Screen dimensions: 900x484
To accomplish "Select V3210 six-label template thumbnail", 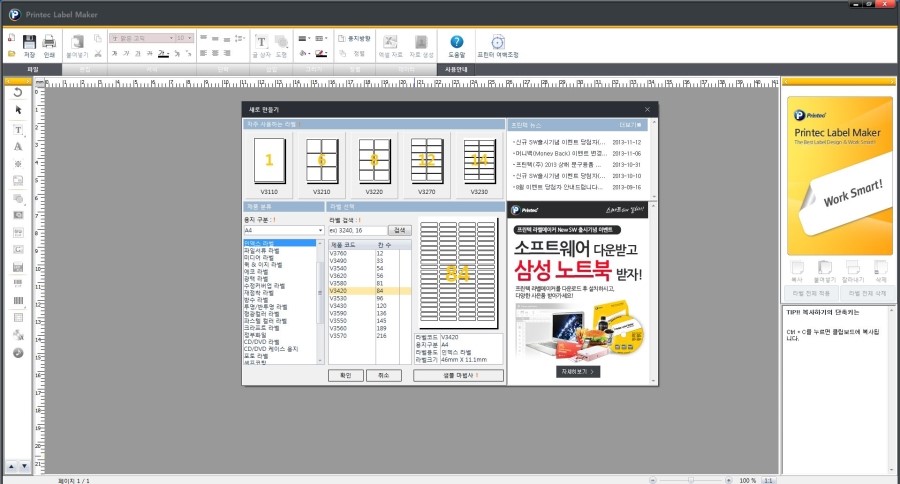I will coord(321,165).
